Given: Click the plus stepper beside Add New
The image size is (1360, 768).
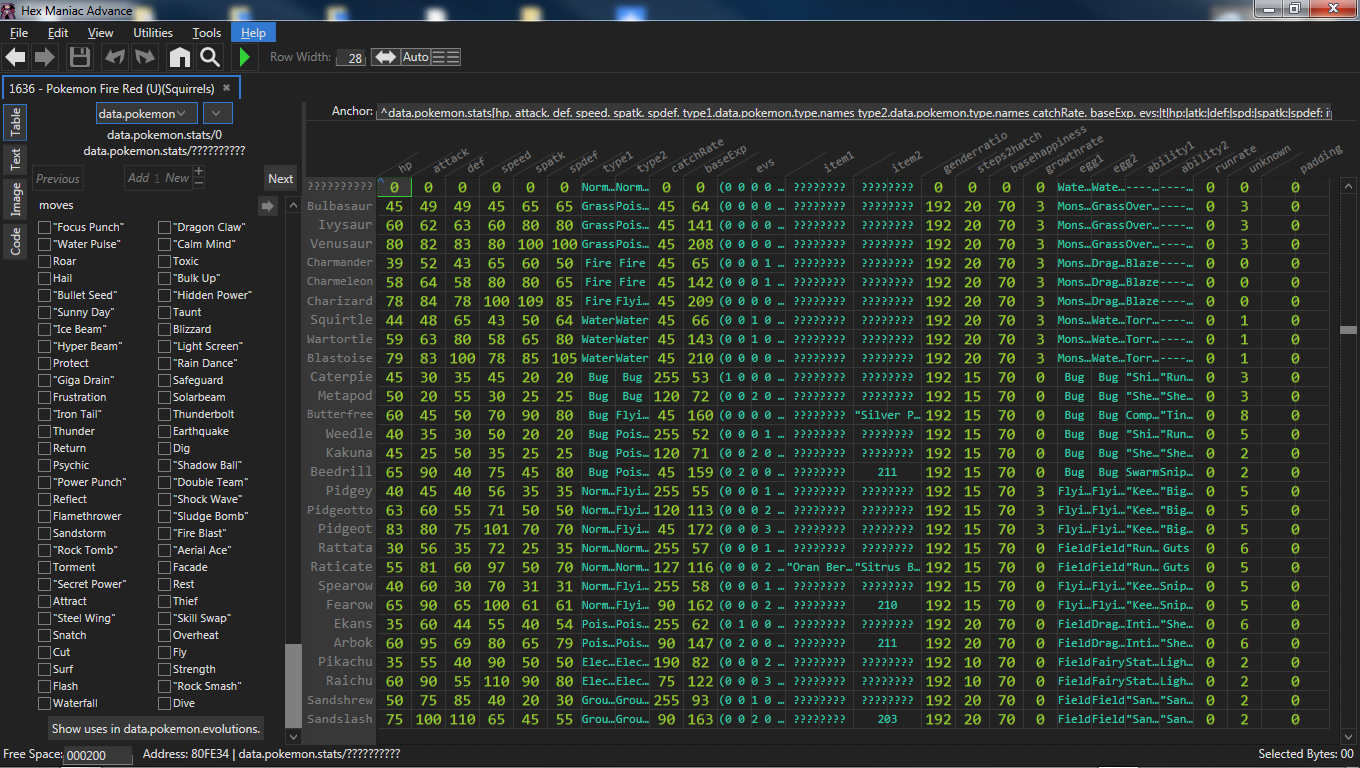Looking at the screenshot, I should click(199, 172).
